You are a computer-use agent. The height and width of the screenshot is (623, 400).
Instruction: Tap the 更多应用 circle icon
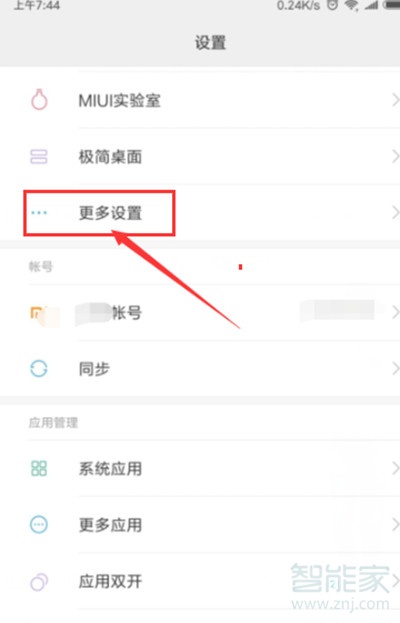(39, 525)
